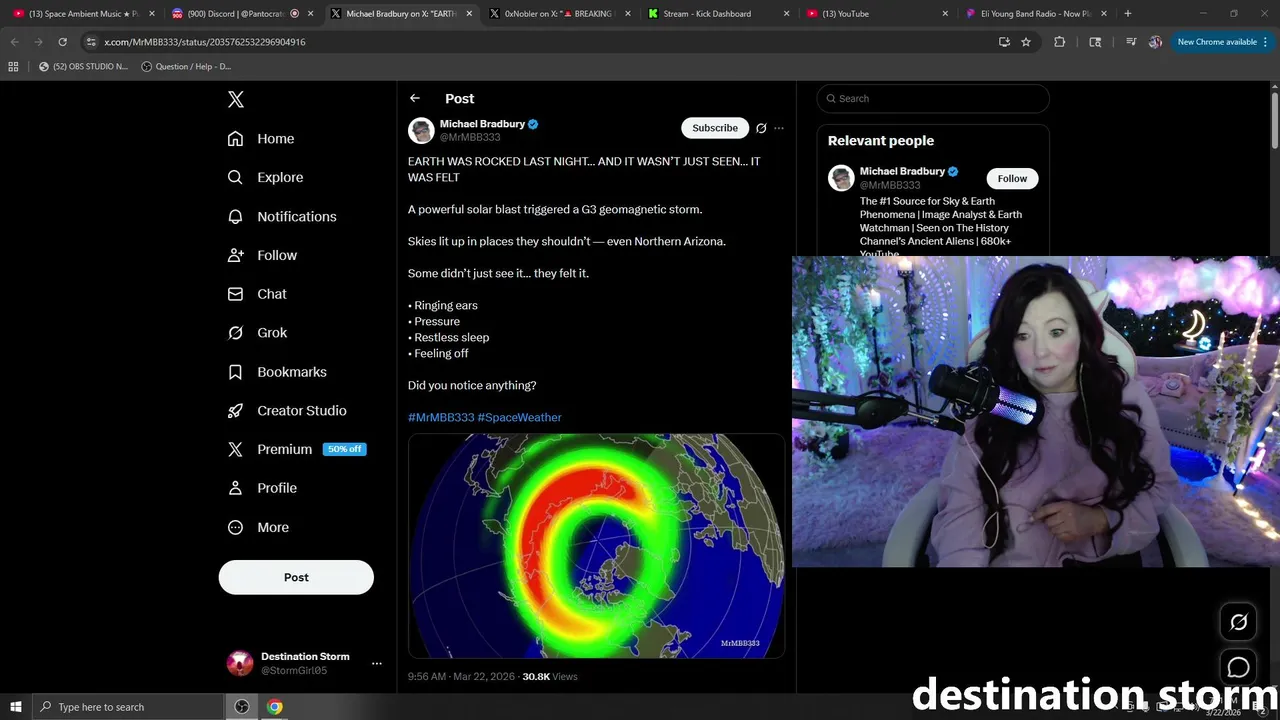This screenshot has height=720, width=1280.
Task: Open Grok in the sidebar
Action: tap(257, 333)
